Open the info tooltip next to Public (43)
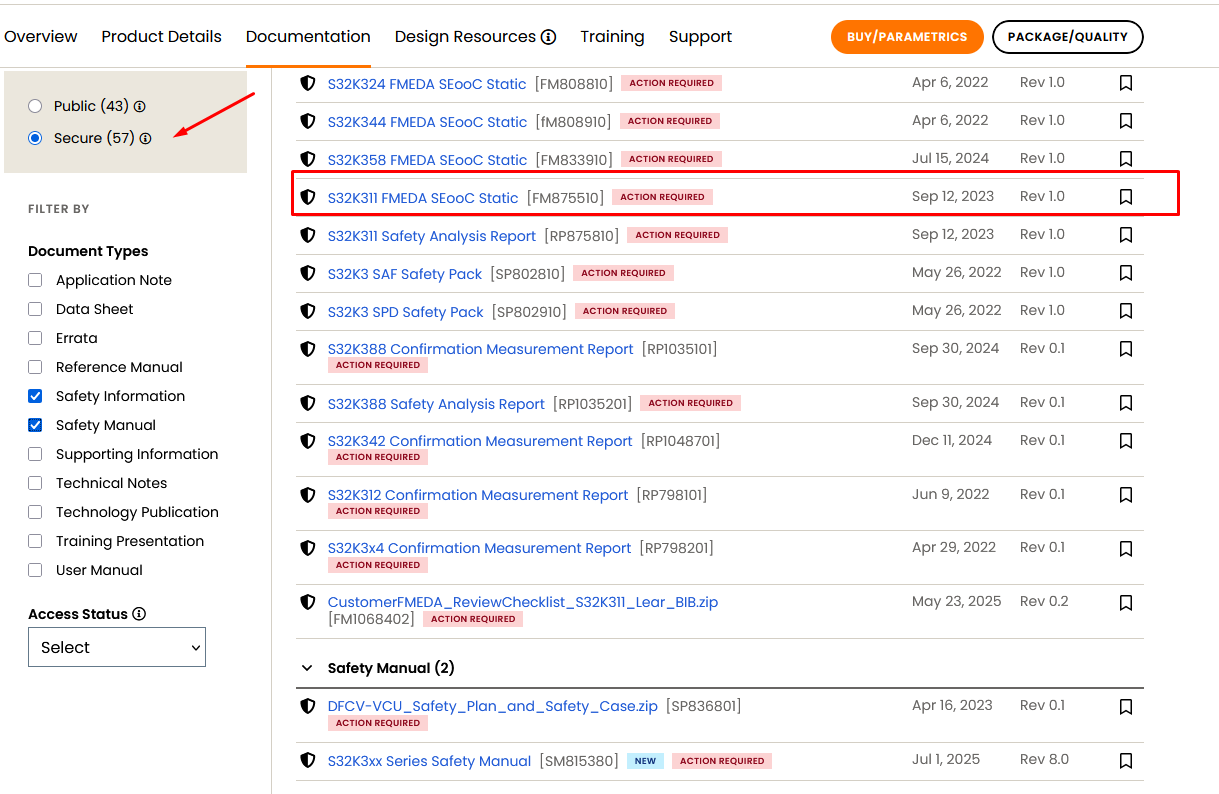This screenshot has width=1219, height=794. (x=138, y=105)
